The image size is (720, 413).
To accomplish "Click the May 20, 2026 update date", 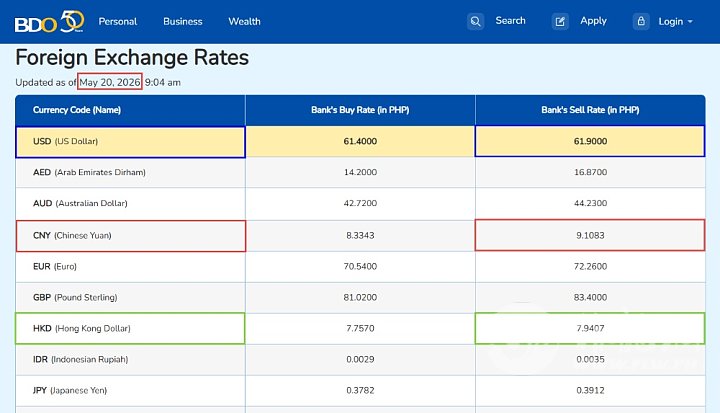I will pyautogui.click(x=110, y=82).
